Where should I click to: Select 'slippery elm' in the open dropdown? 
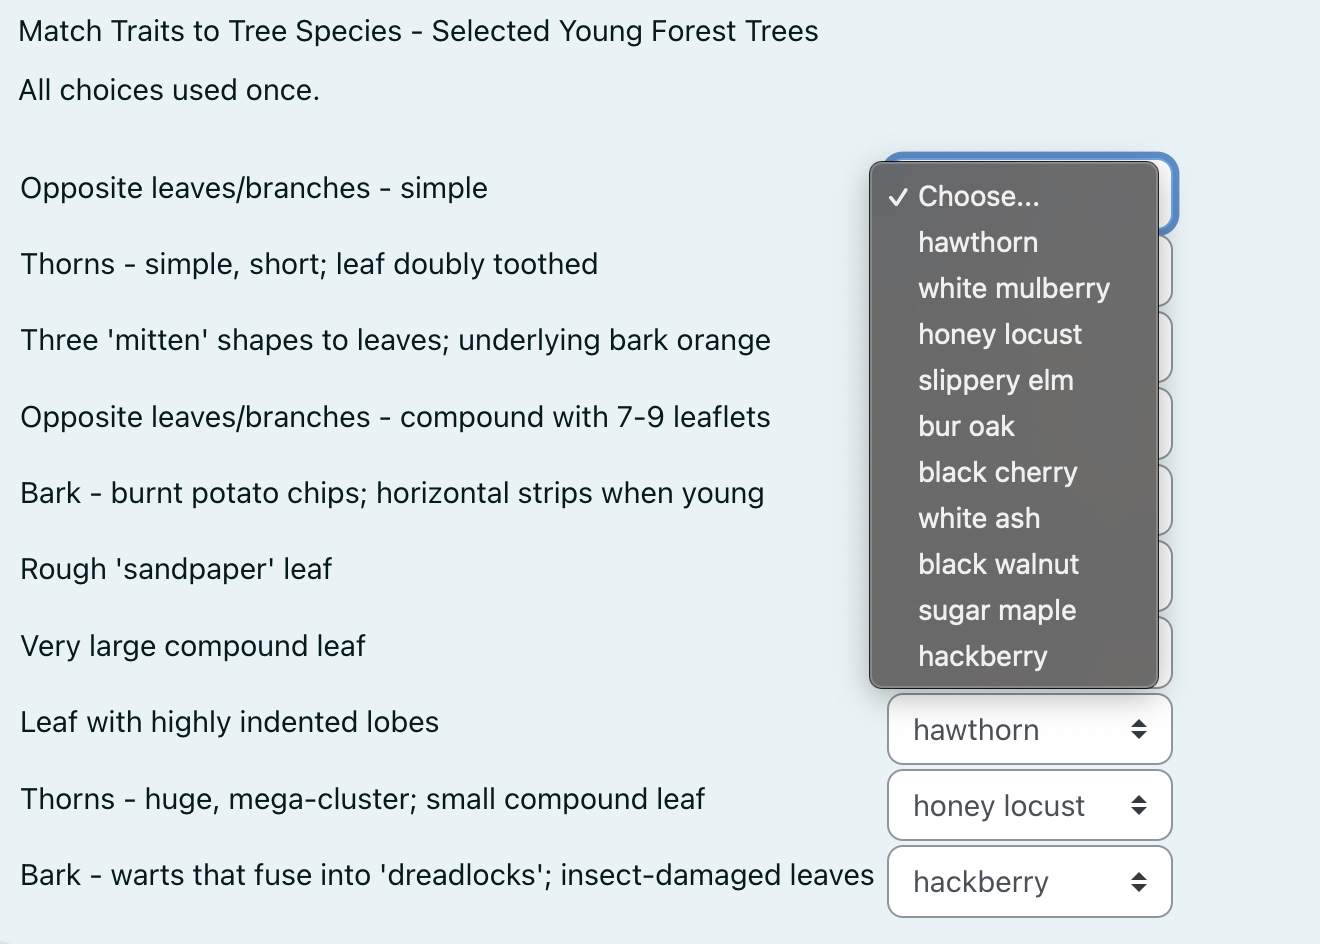[x=996, y=380]
